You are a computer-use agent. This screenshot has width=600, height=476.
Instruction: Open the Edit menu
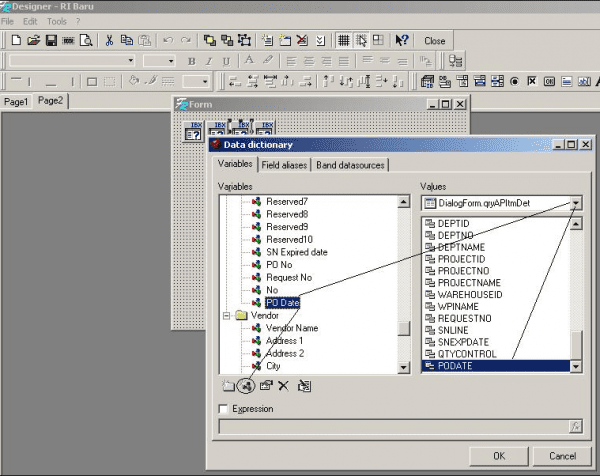point(30,21)
